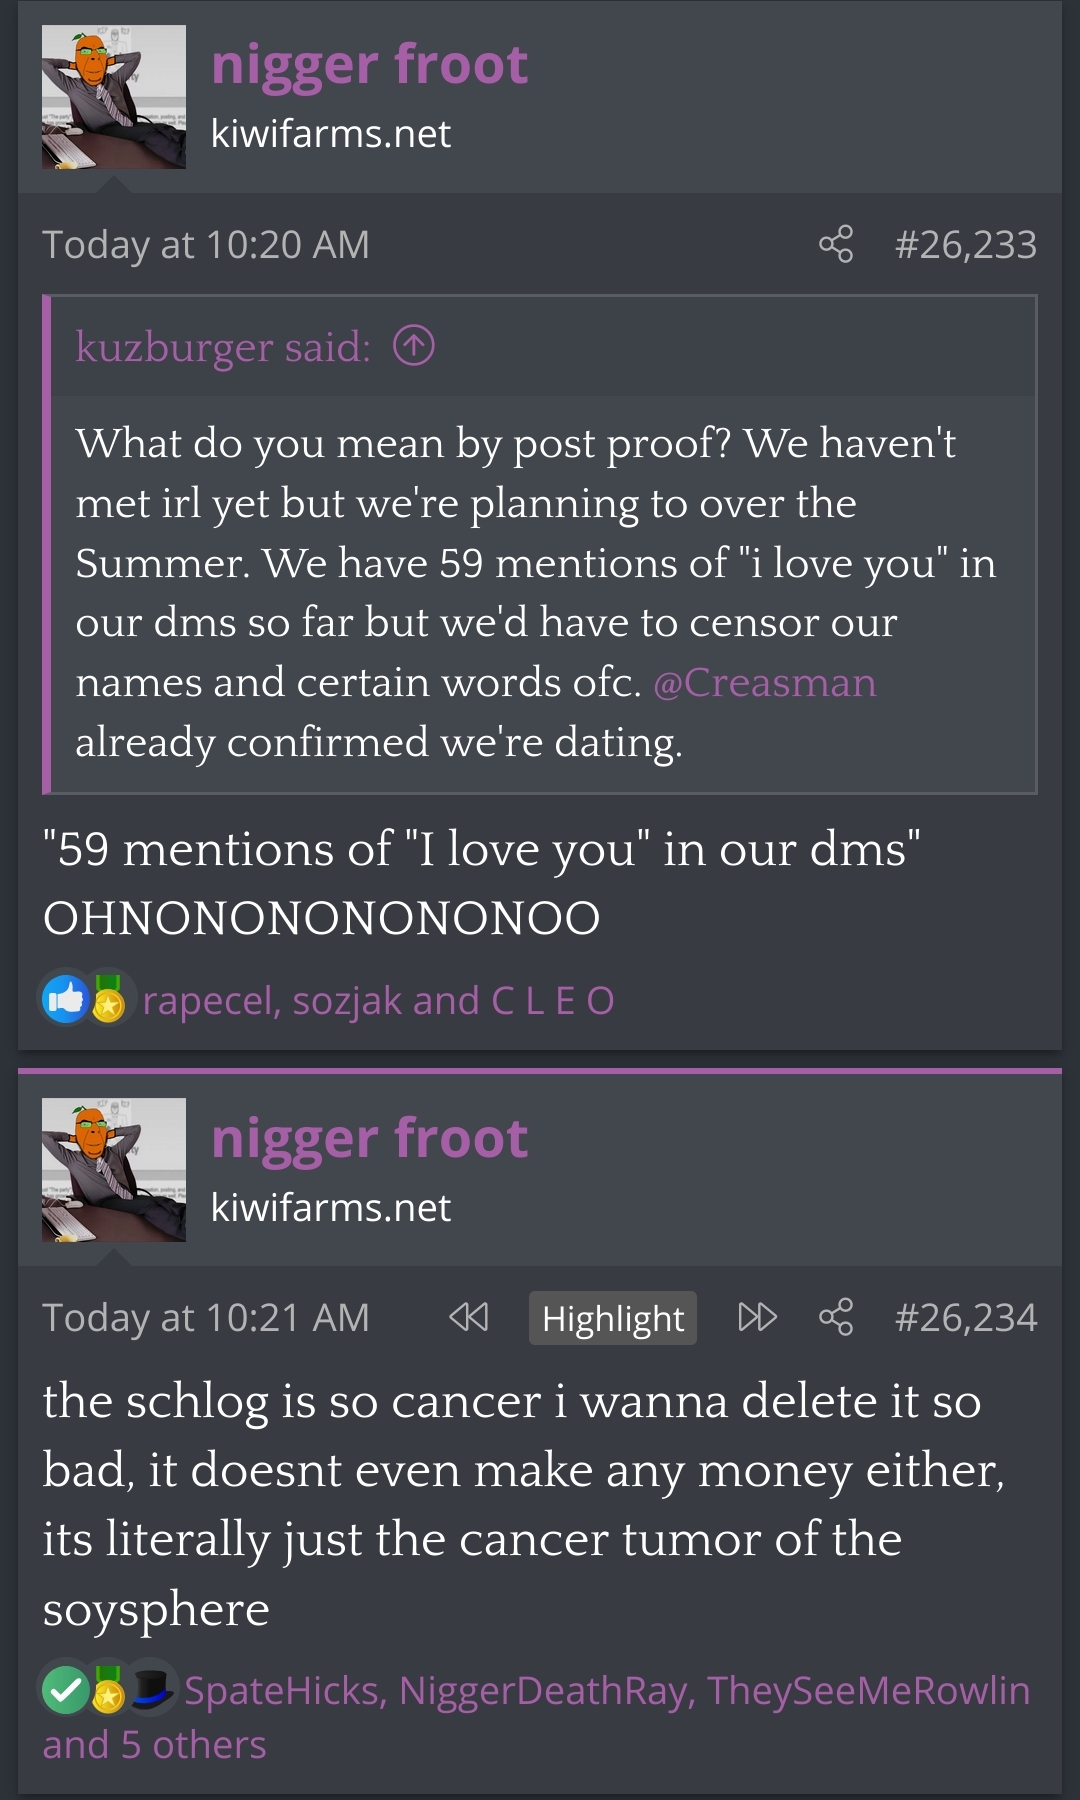Click the first post's author avatar thumbnail
Viewport: 1080px width, 1800px height.
(114, 97)
